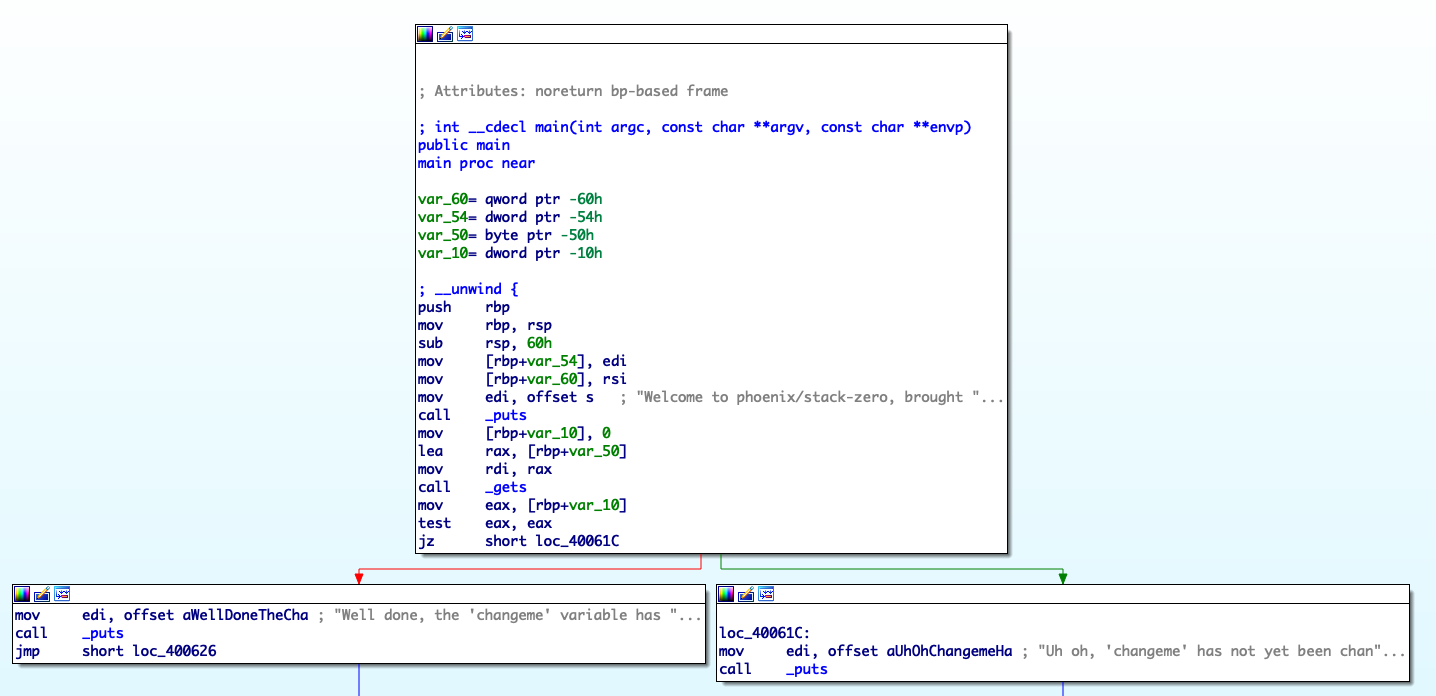Click edit icon on the loc_40061C block
The width and height of the screenshot is (1436, 696).
coord(746,594)
